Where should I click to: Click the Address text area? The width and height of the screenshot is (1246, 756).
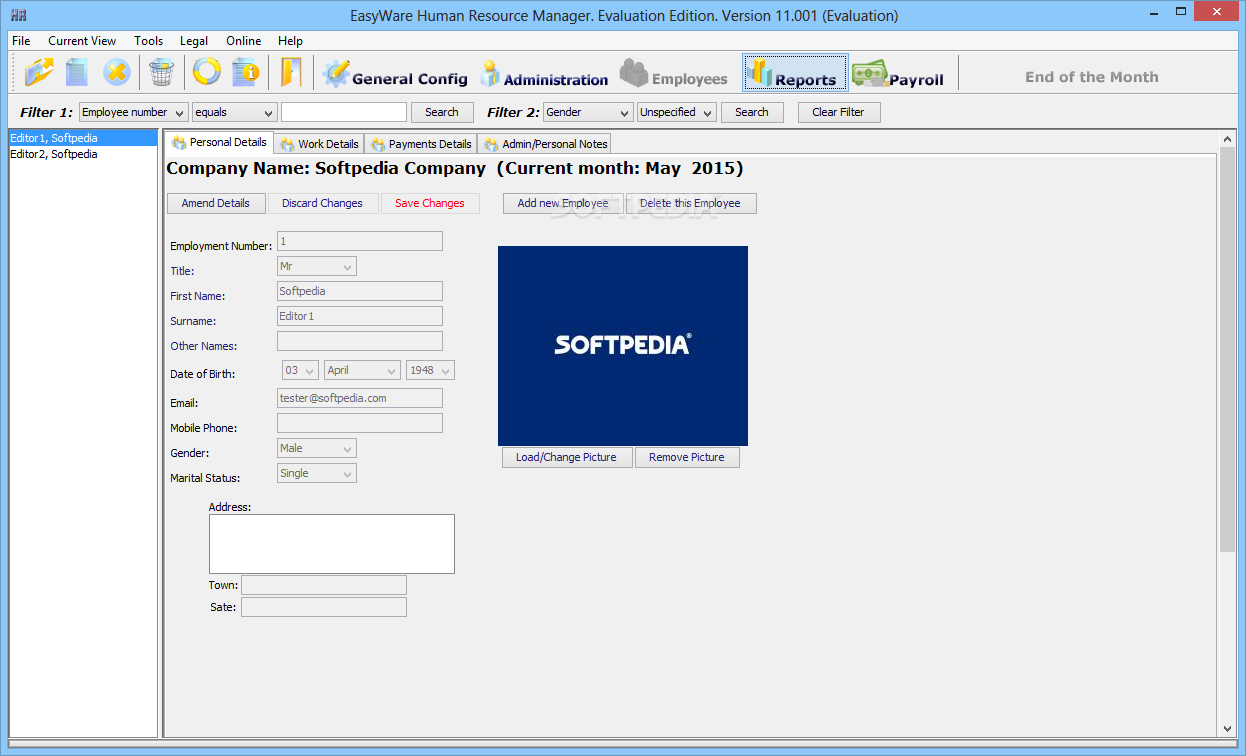[332, 544]
